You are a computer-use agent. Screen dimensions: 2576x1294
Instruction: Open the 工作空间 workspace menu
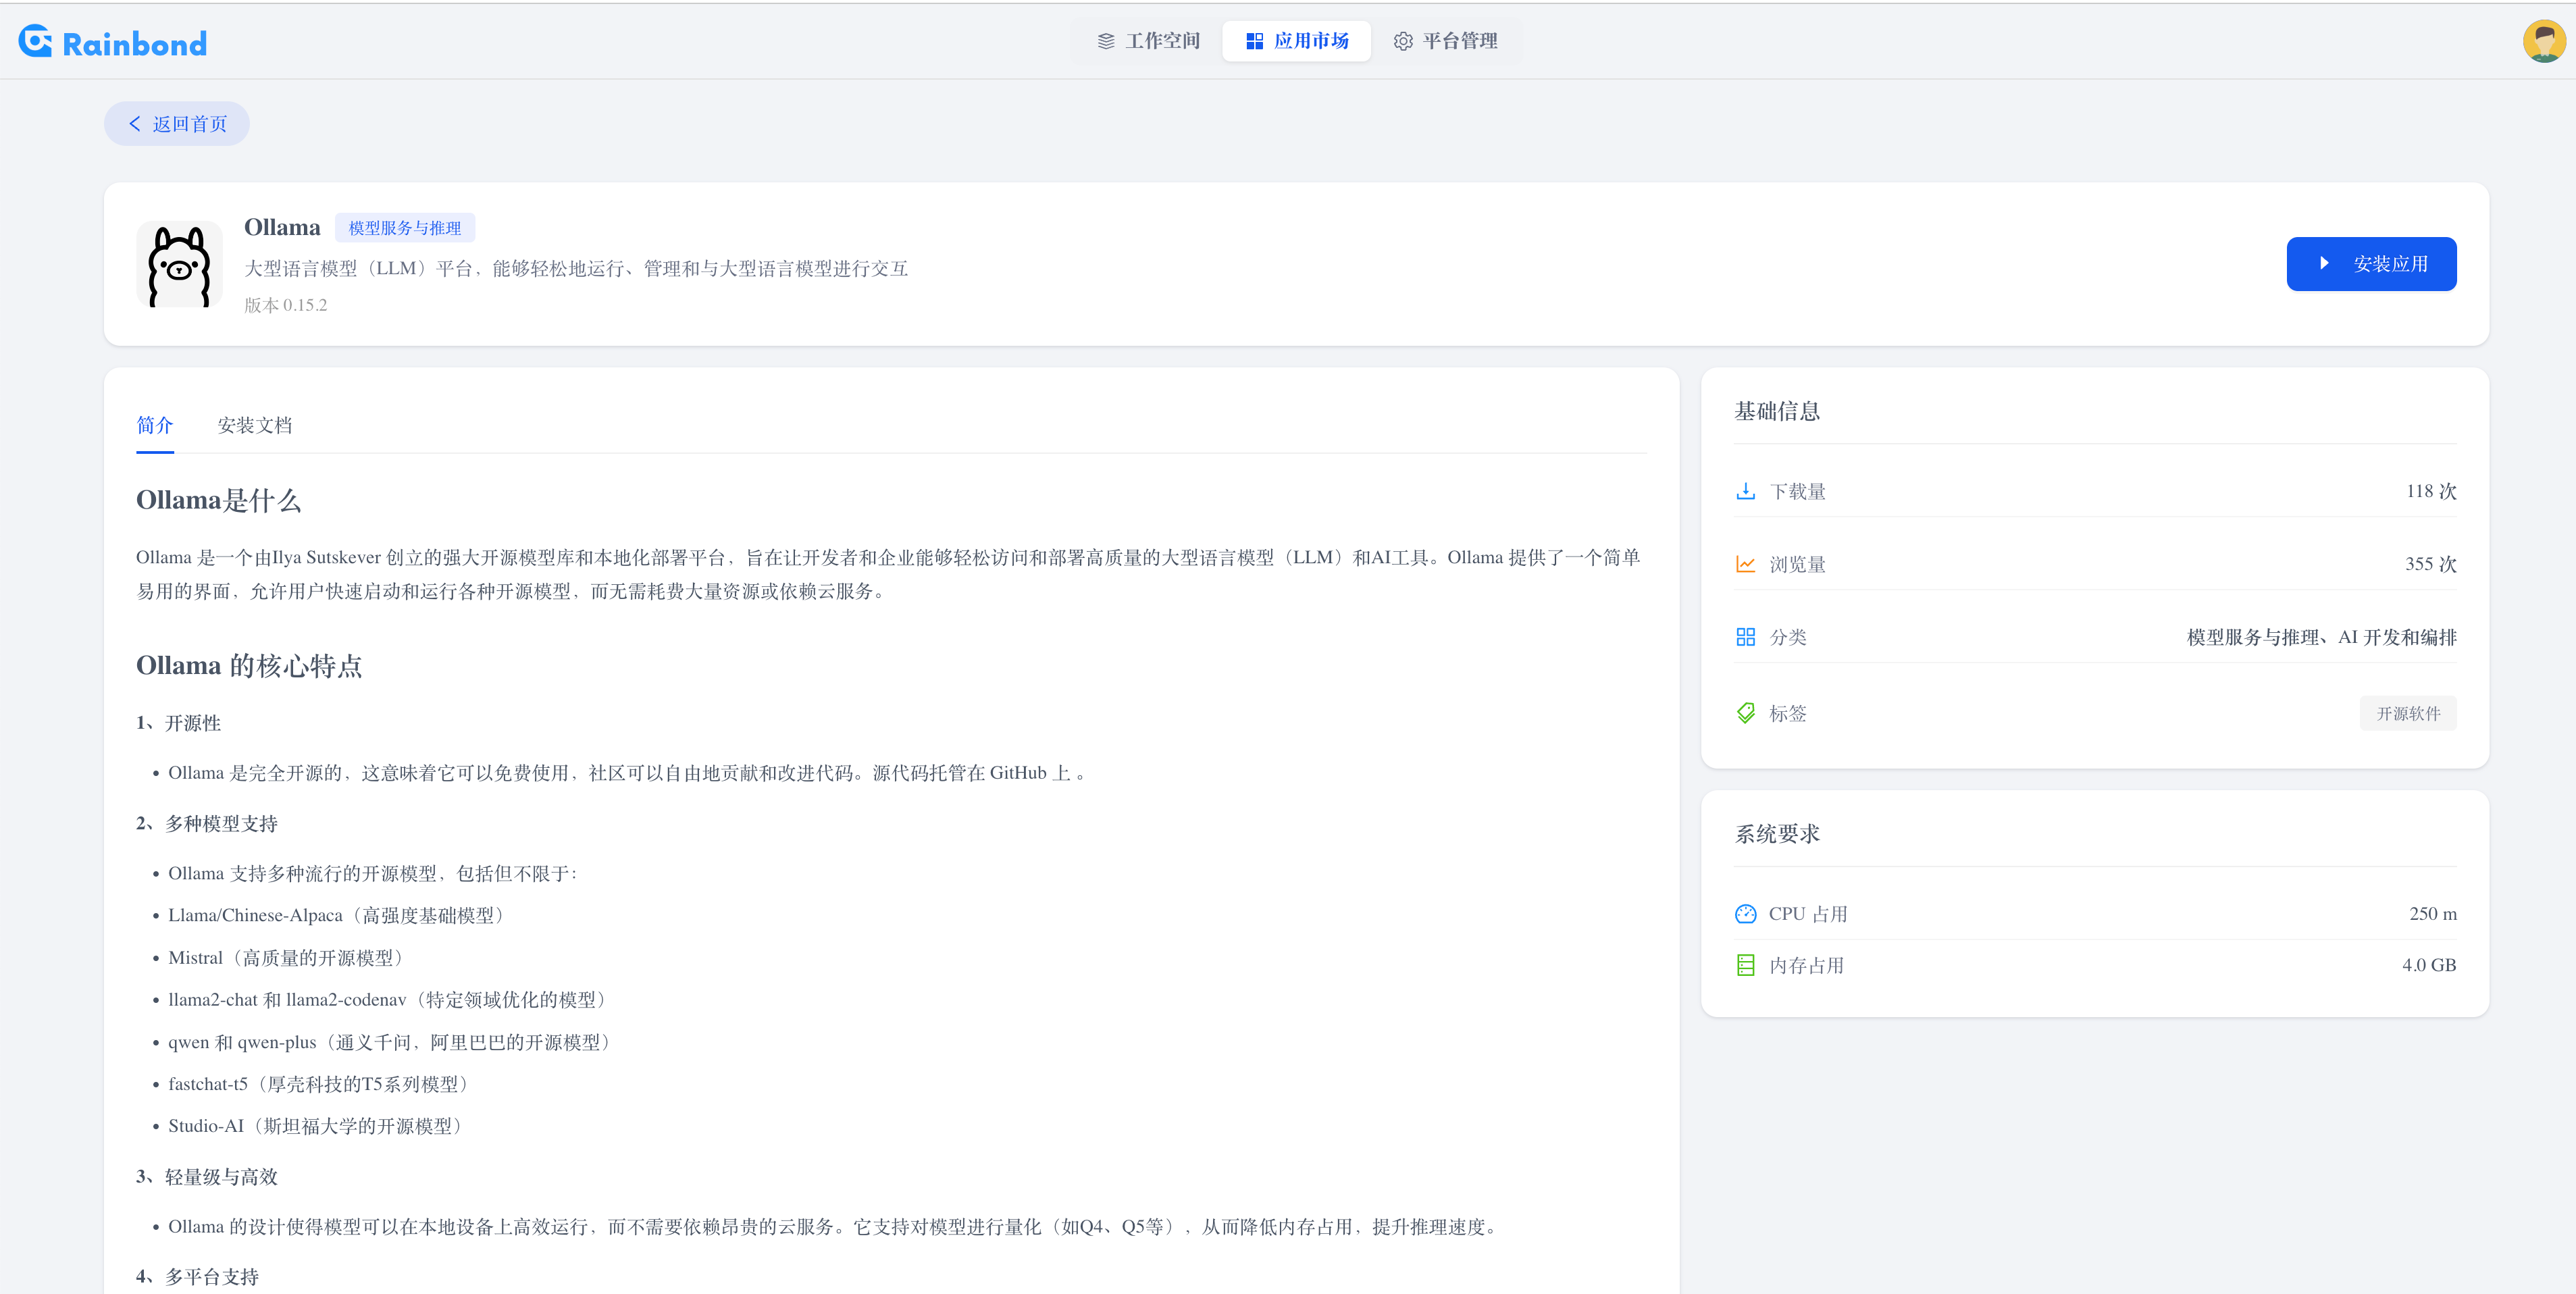tap(1148, 41)
